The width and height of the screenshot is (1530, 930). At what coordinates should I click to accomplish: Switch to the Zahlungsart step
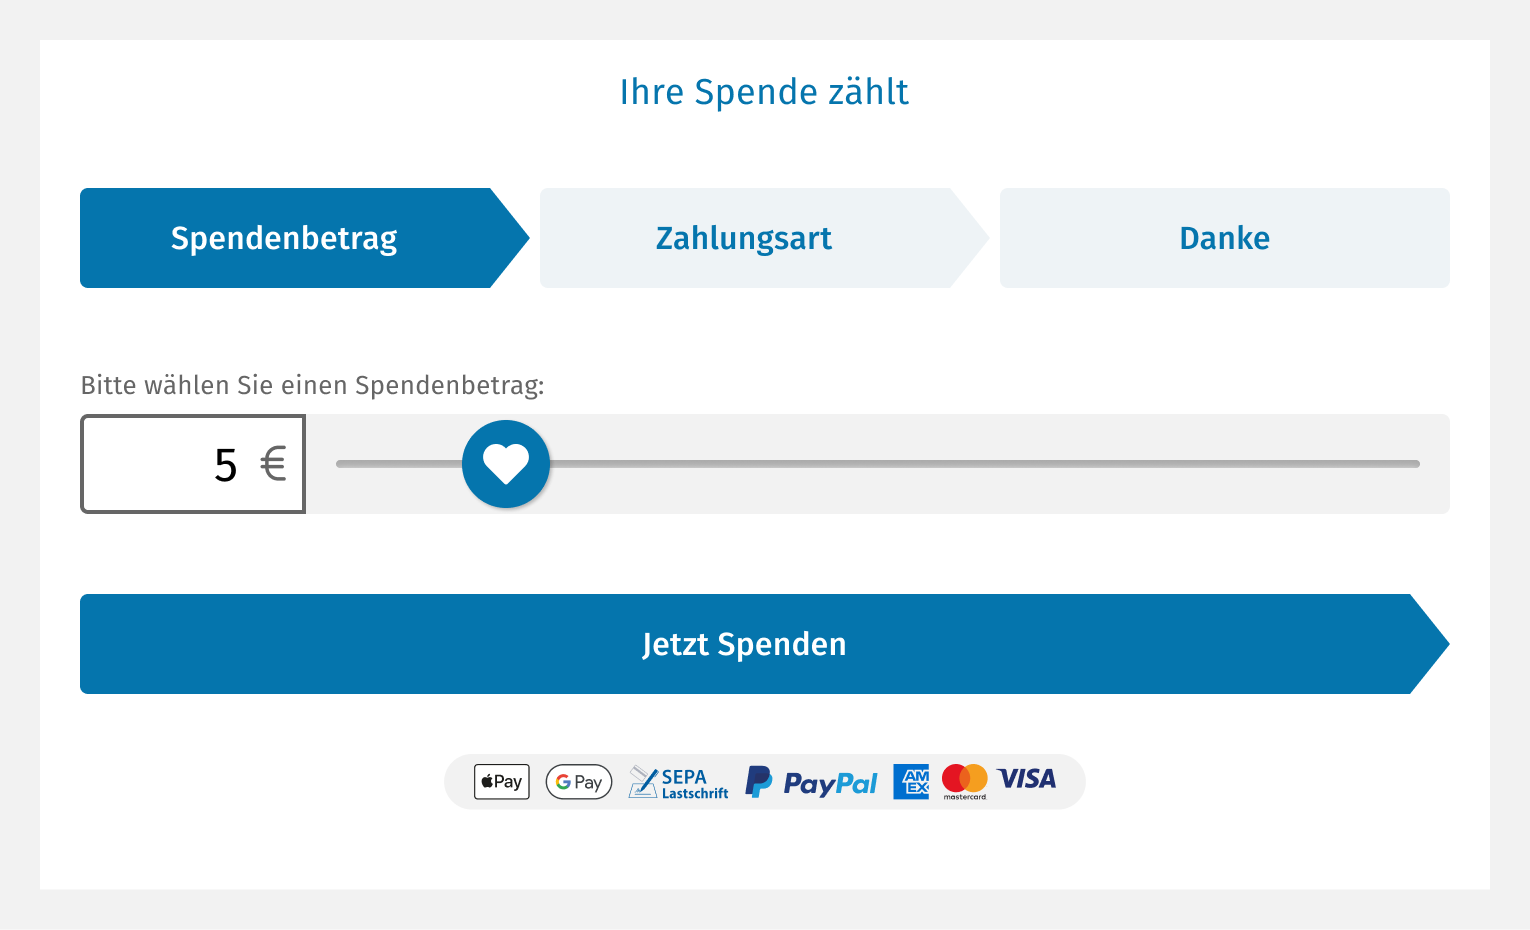[745, 238]
